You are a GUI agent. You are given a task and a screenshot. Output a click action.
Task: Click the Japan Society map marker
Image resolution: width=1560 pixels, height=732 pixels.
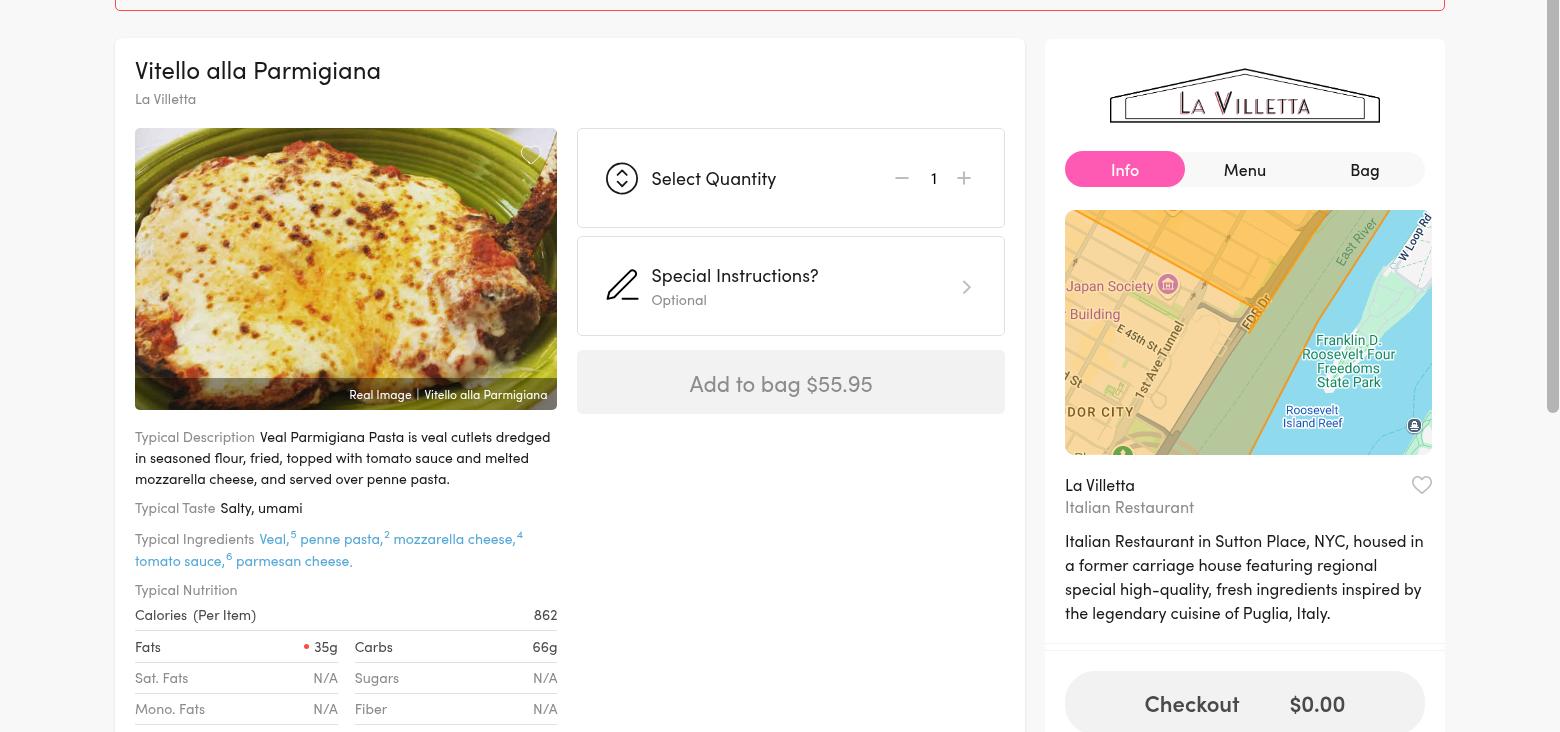pos(1167,285)
